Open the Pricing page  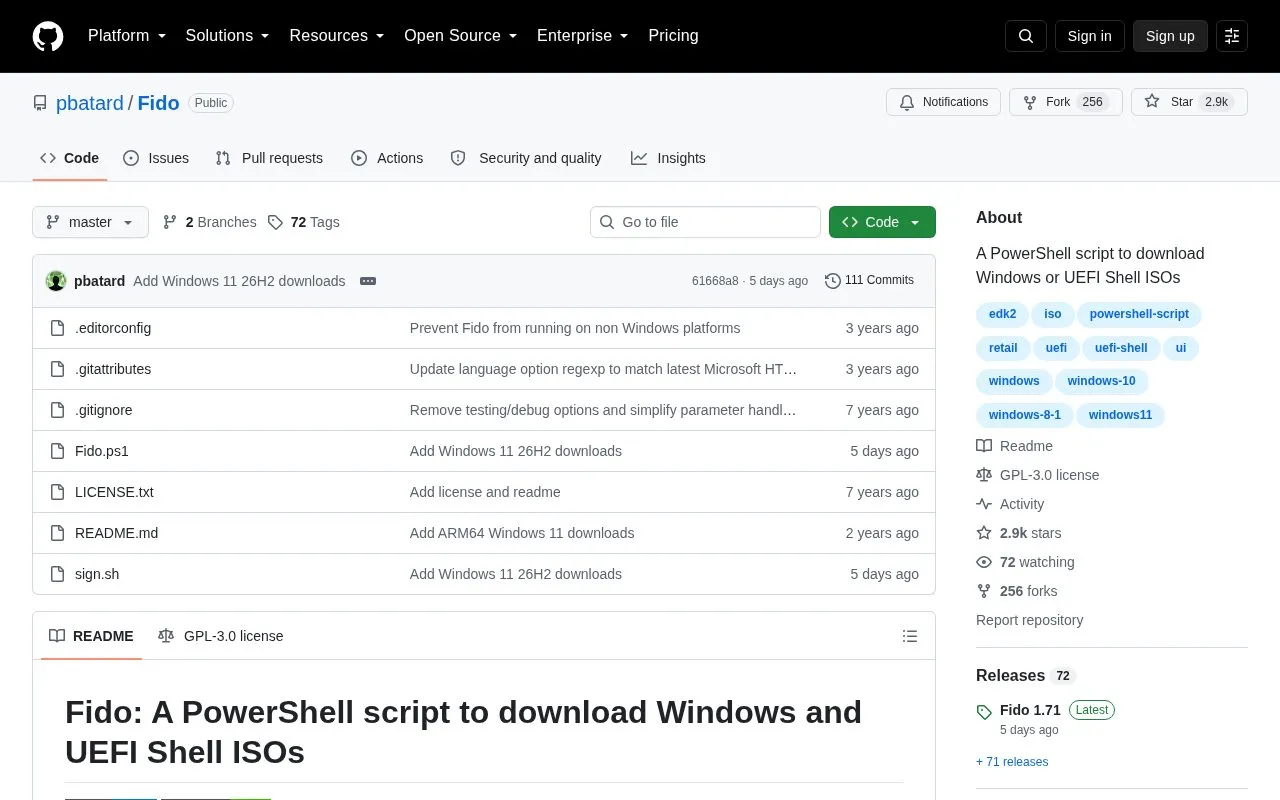[673, 36]
